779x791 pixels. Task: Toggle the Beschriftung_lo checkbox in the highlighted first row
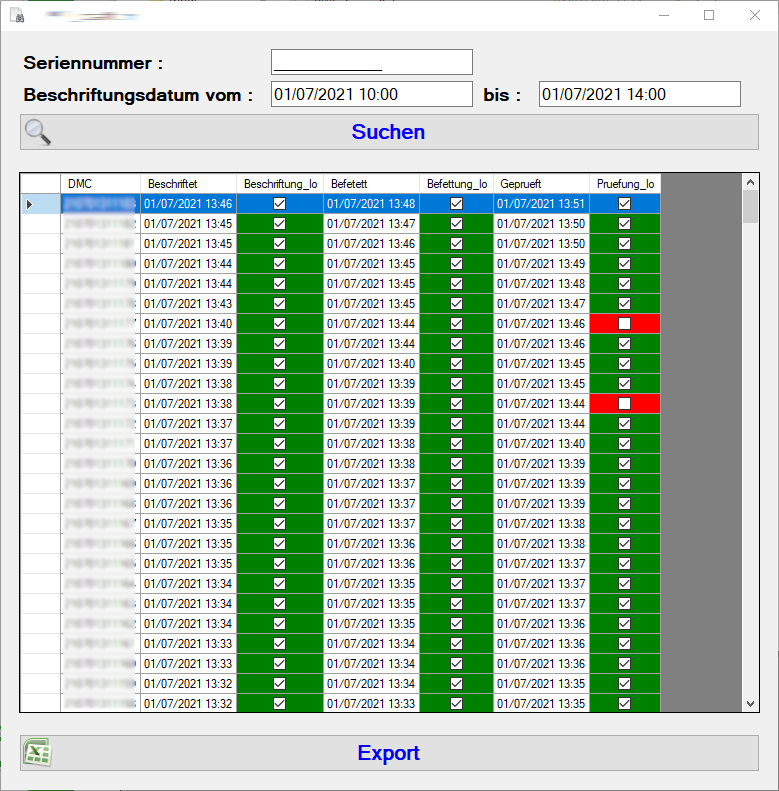(x=280, y=204)
